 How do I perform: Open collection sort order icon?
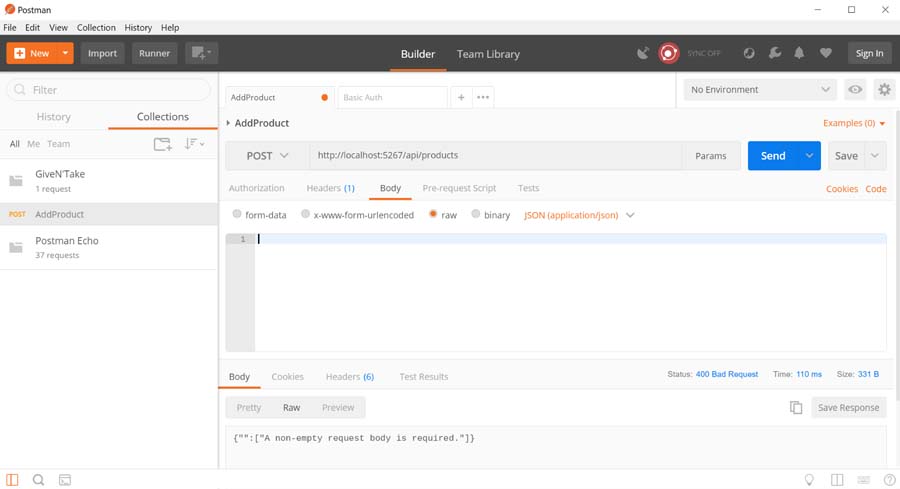point(194,144)
